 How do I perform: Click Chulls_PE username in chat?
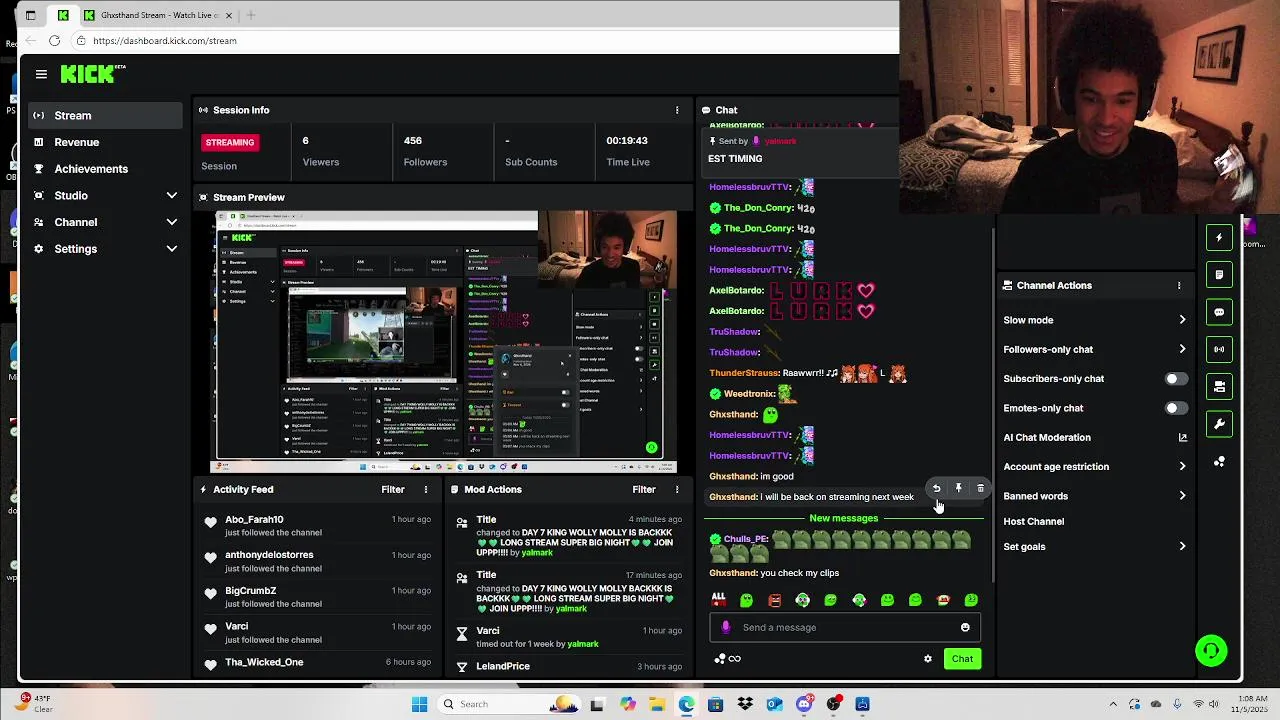[x=745, y=539]
